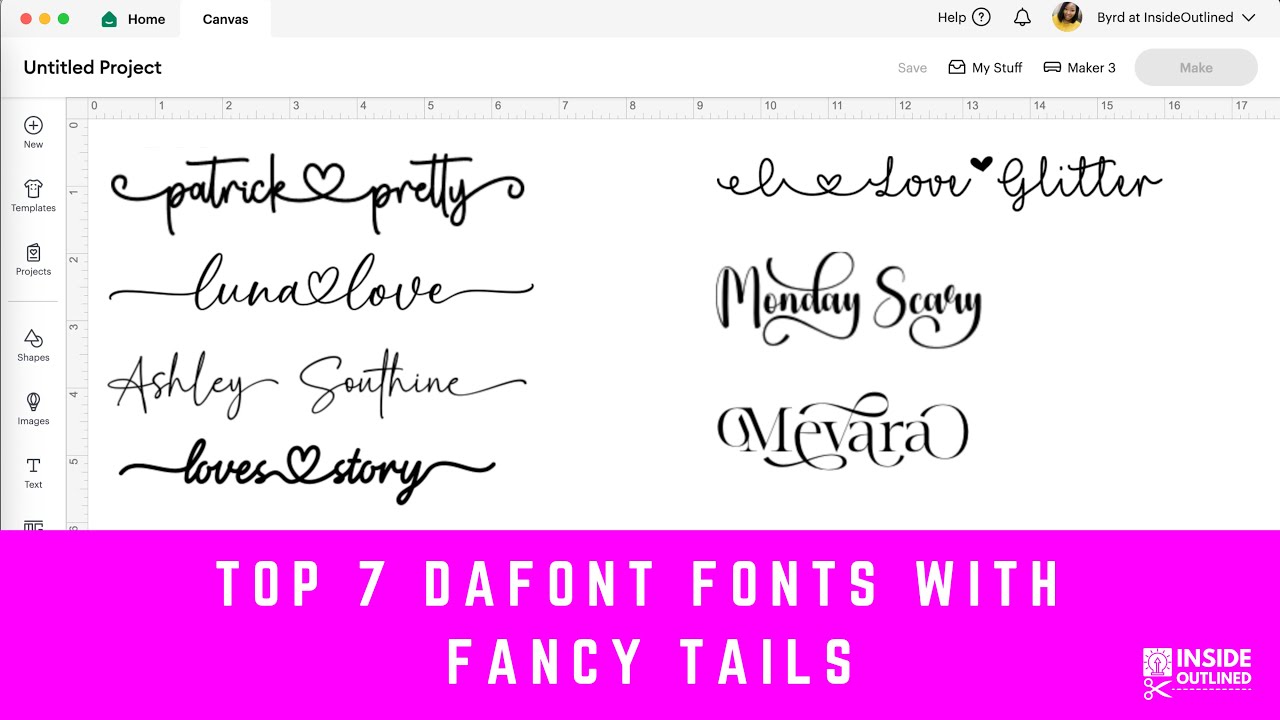Select the patrick pretty text on canvas
The image size is (1280, 720).
[317, 192]
